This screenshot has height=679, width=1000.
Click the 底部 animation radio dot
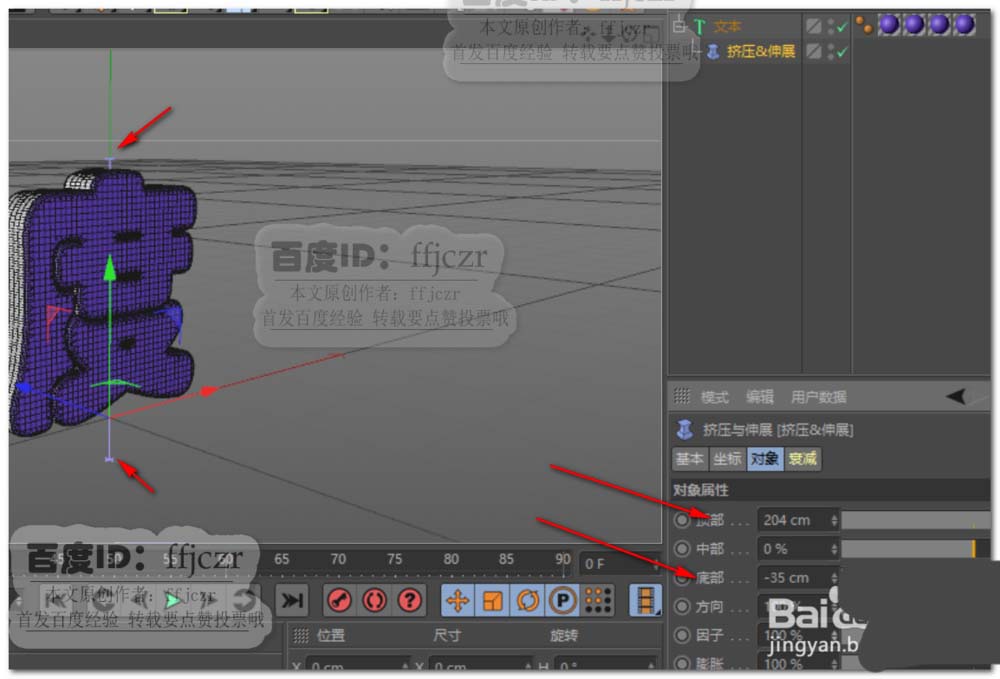pos(682,578)
